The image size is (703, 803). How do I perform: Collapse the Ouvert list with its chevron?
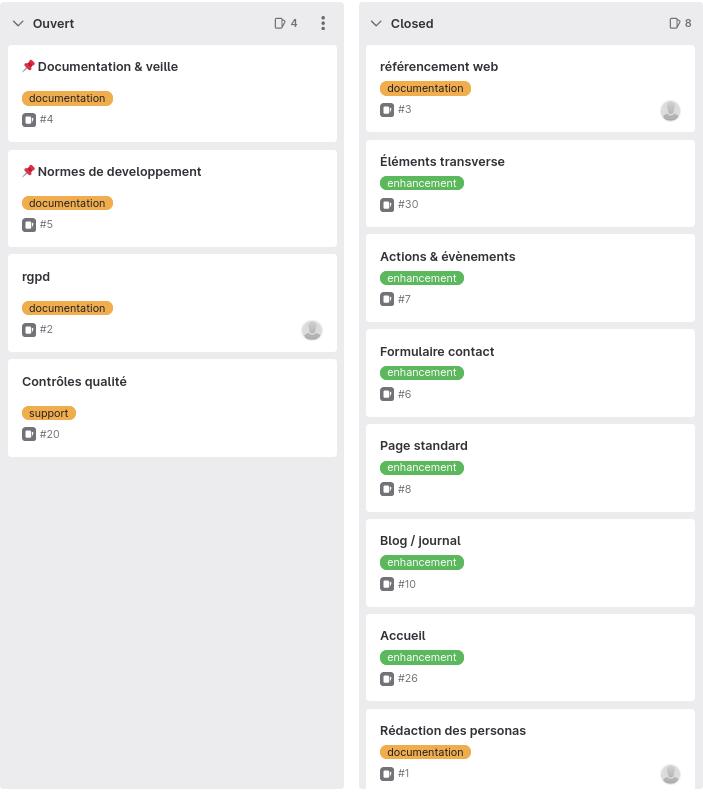(x=18, y=23)
